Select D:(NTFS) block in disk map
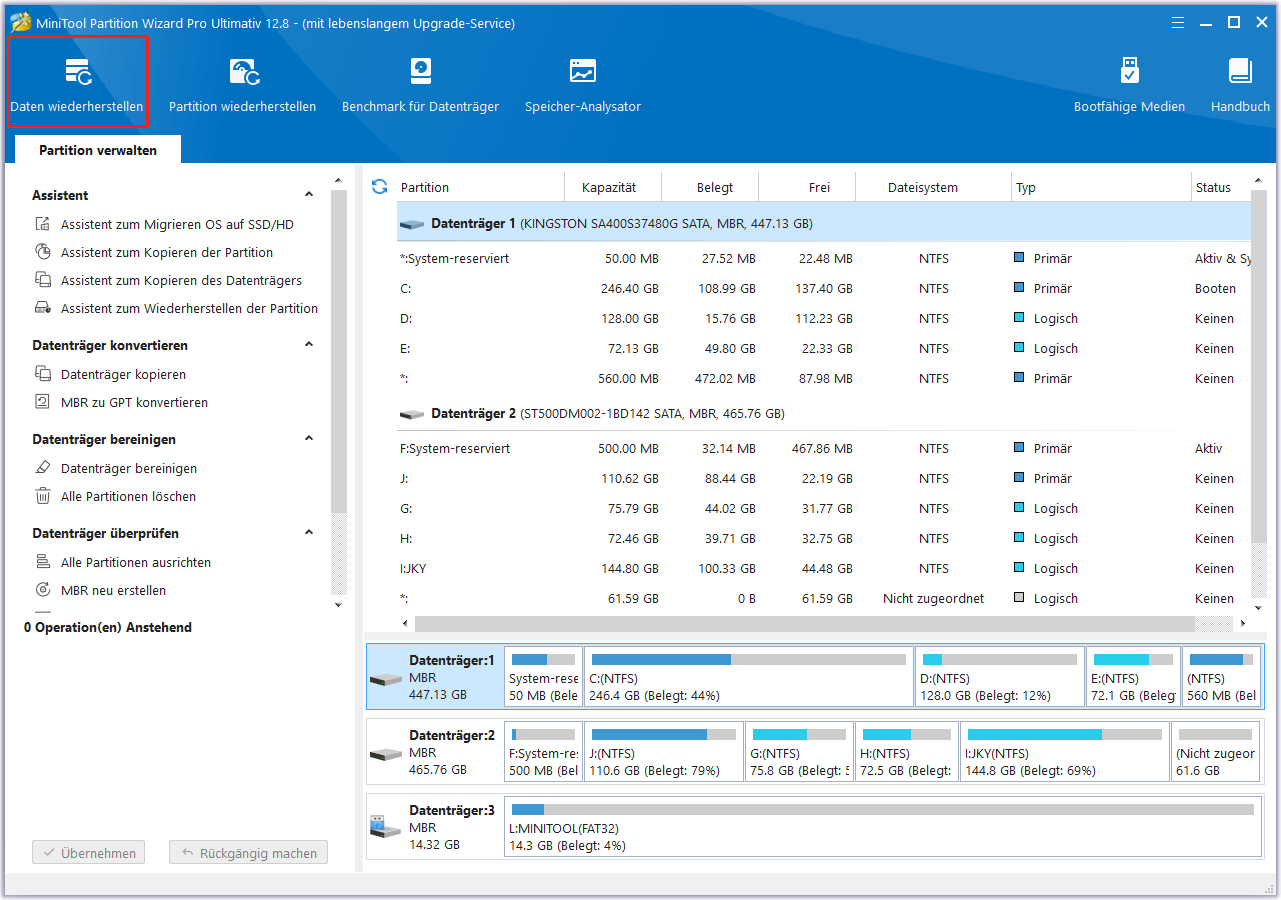The width and height of the screenshot is (1281, 900). [1000, 677]
